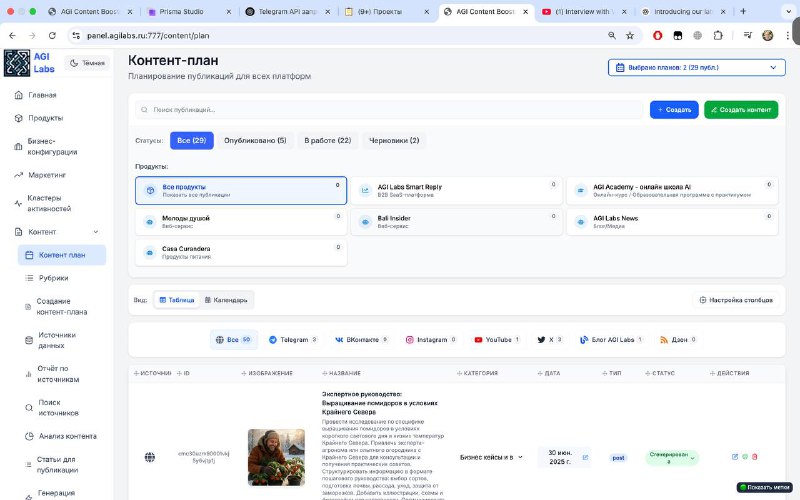Open the Главная sidebar item

click(42, 95)
